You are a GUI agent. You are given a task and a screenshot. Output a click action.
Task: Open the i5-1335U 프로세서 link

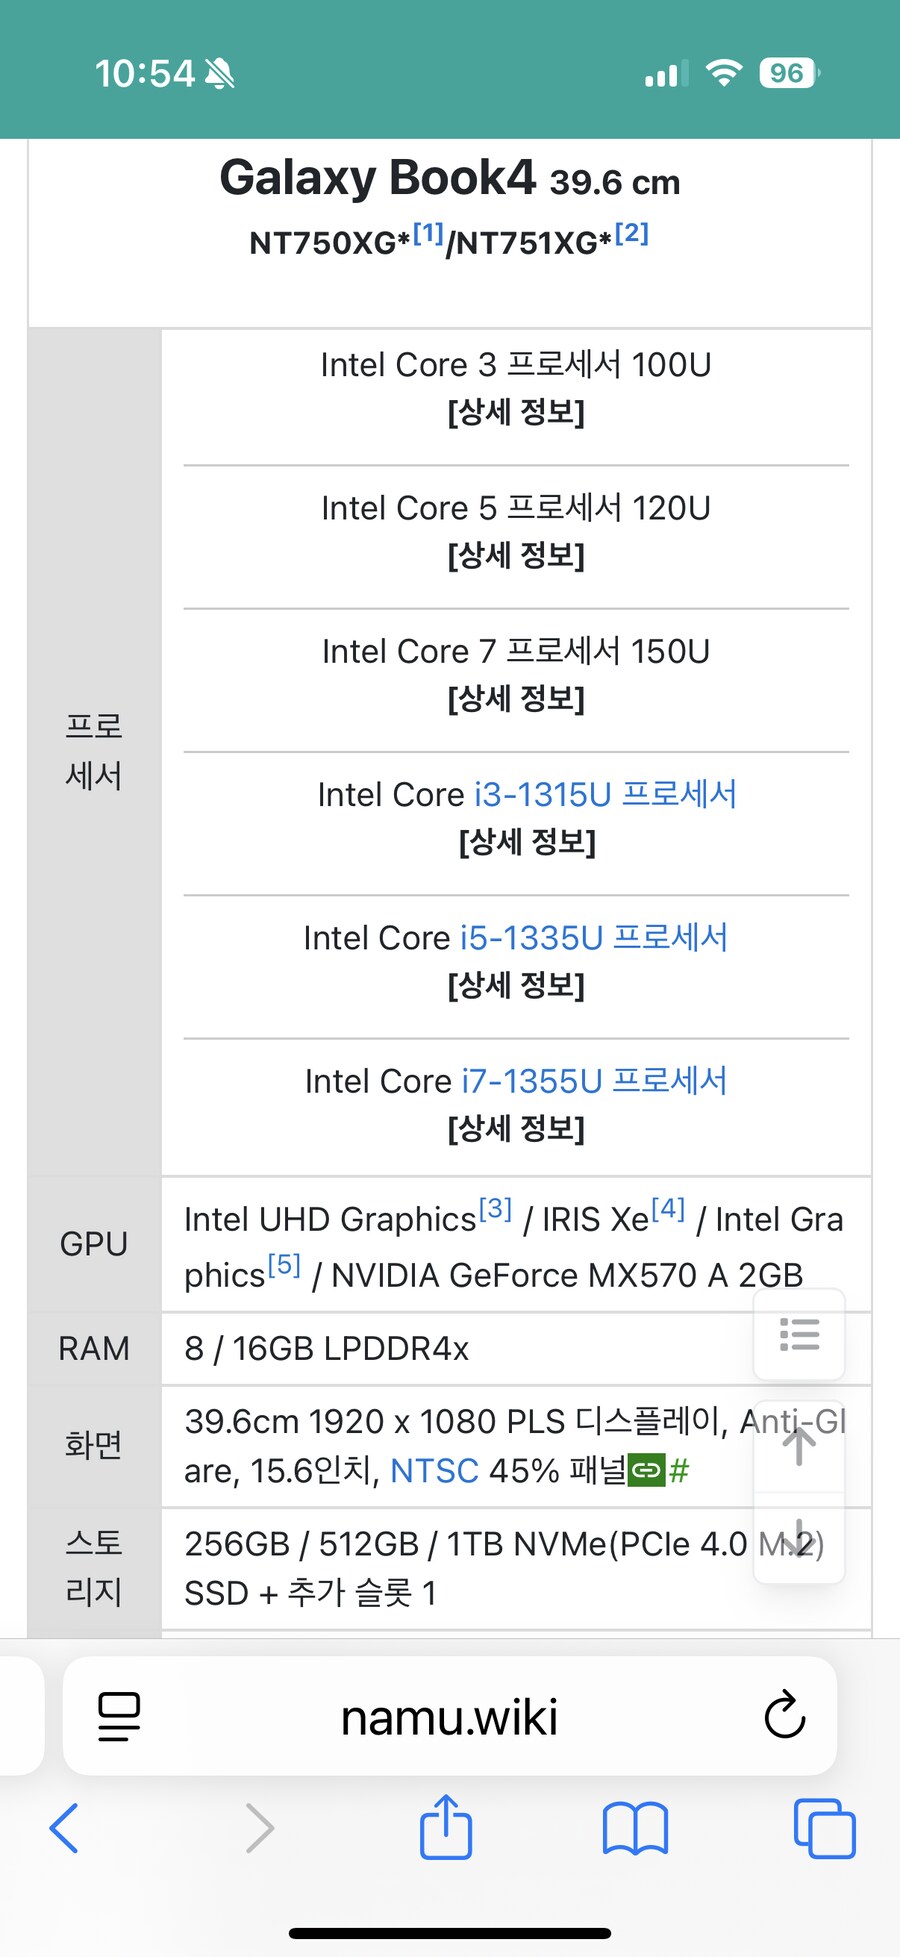pos(594,937)
